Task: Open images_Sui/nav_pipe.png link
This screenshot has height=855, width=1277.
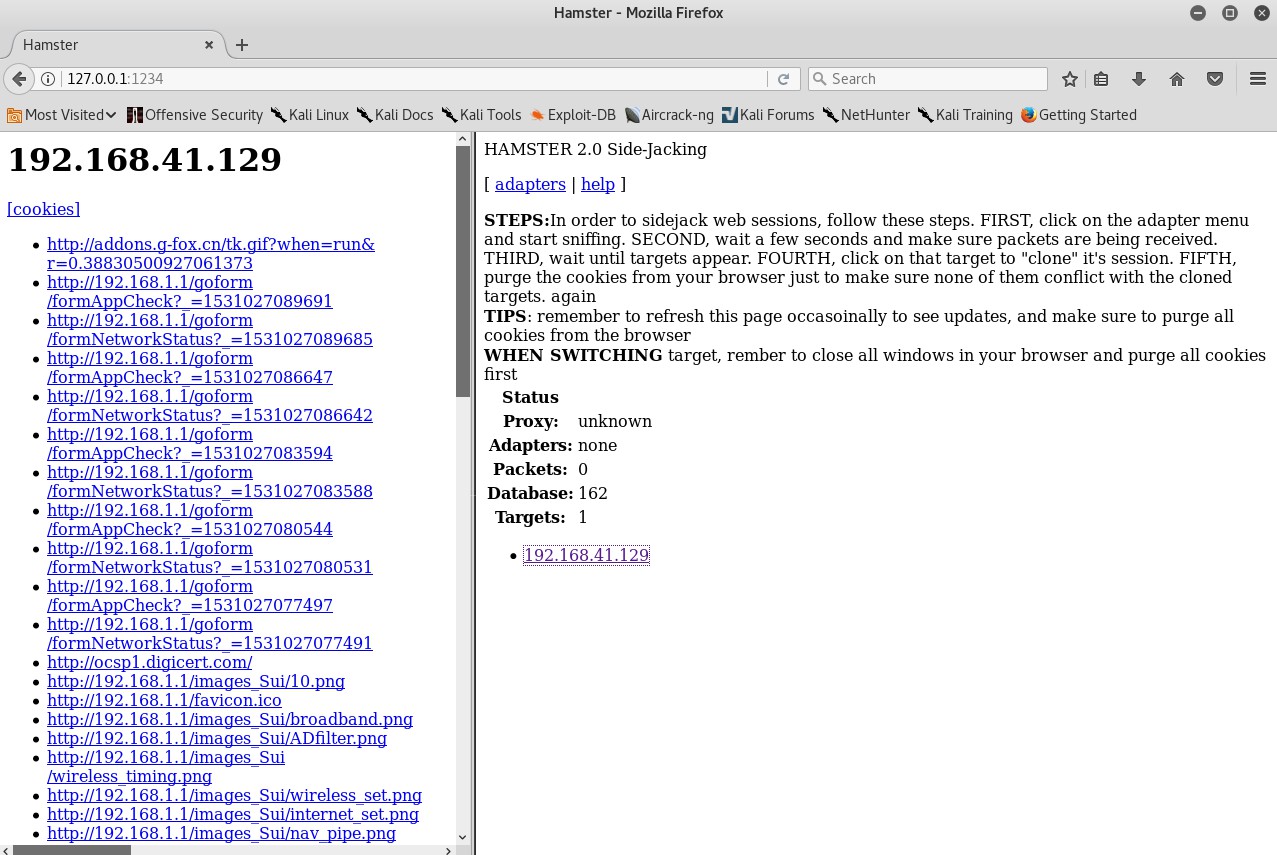Action: (x=221, y=833)
